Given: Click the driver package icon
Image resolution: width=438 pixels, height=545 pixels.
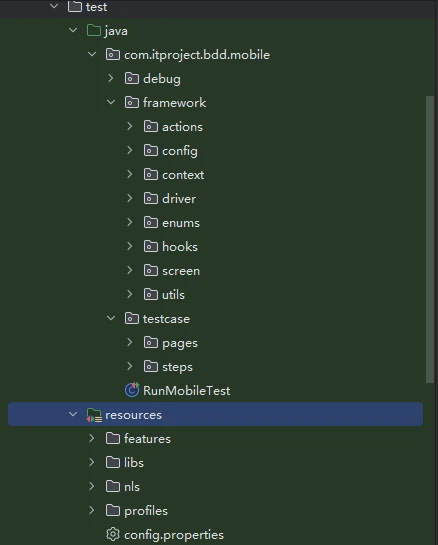Looking at the screenshot, I should (151, 198).
